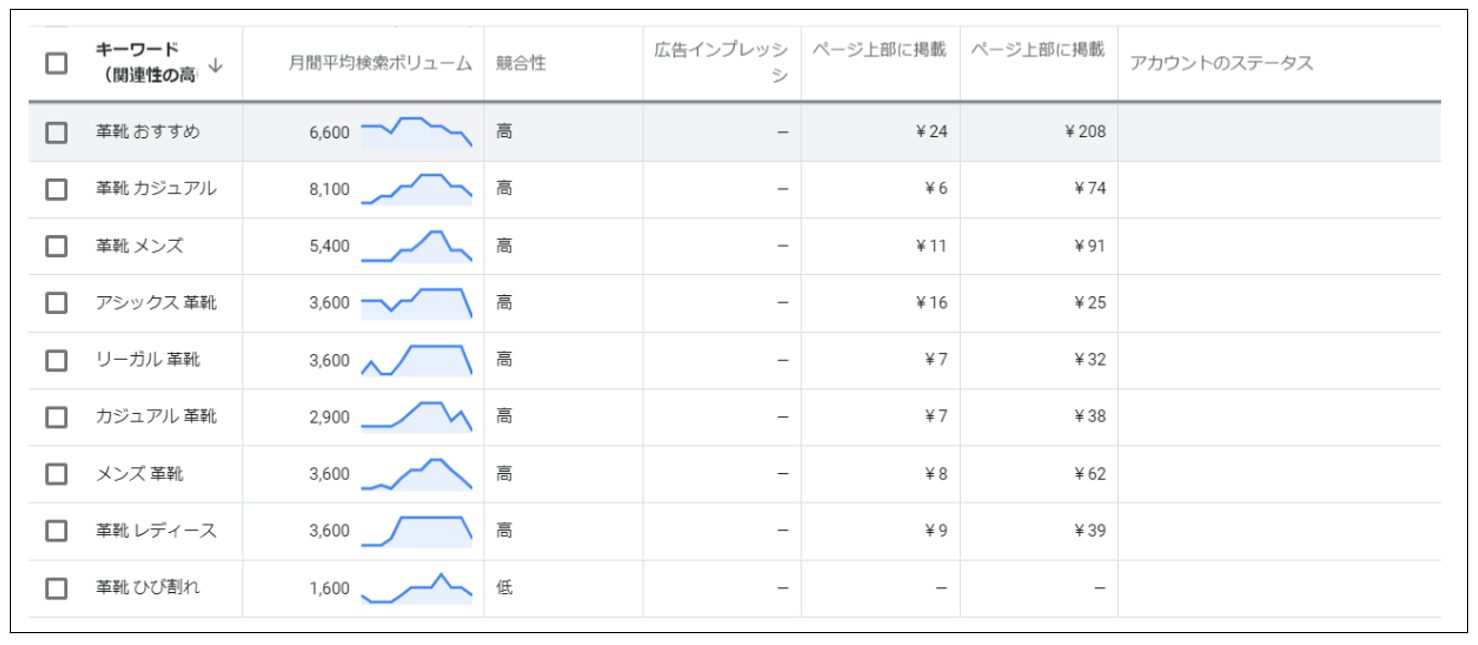Screen dimensions: 1478x645
Task: Open the trend sparkline for 革靴 ひび割れ
Action: 416,588
